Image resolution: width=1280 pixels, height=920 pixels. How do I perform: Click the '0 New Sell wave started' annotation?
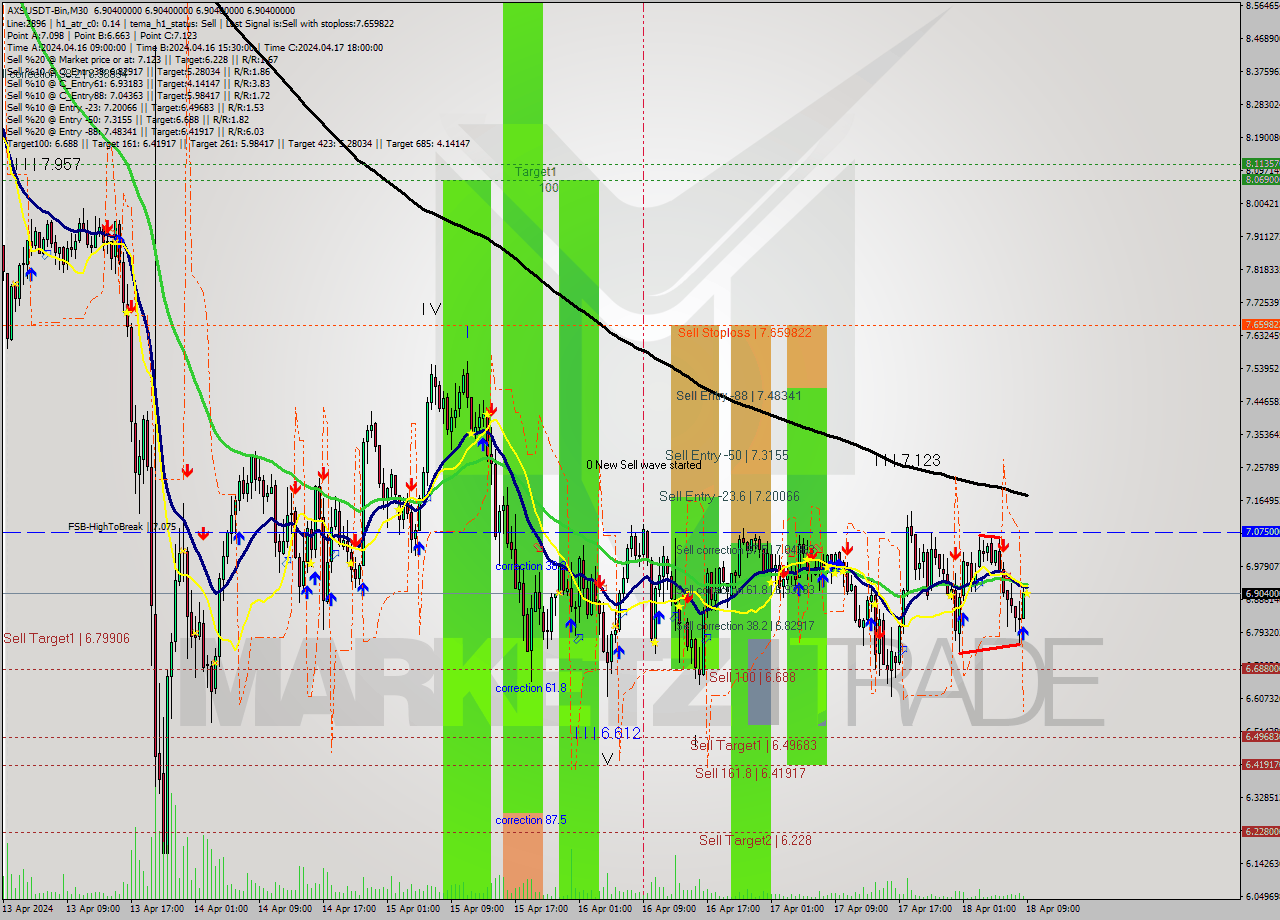643,465
